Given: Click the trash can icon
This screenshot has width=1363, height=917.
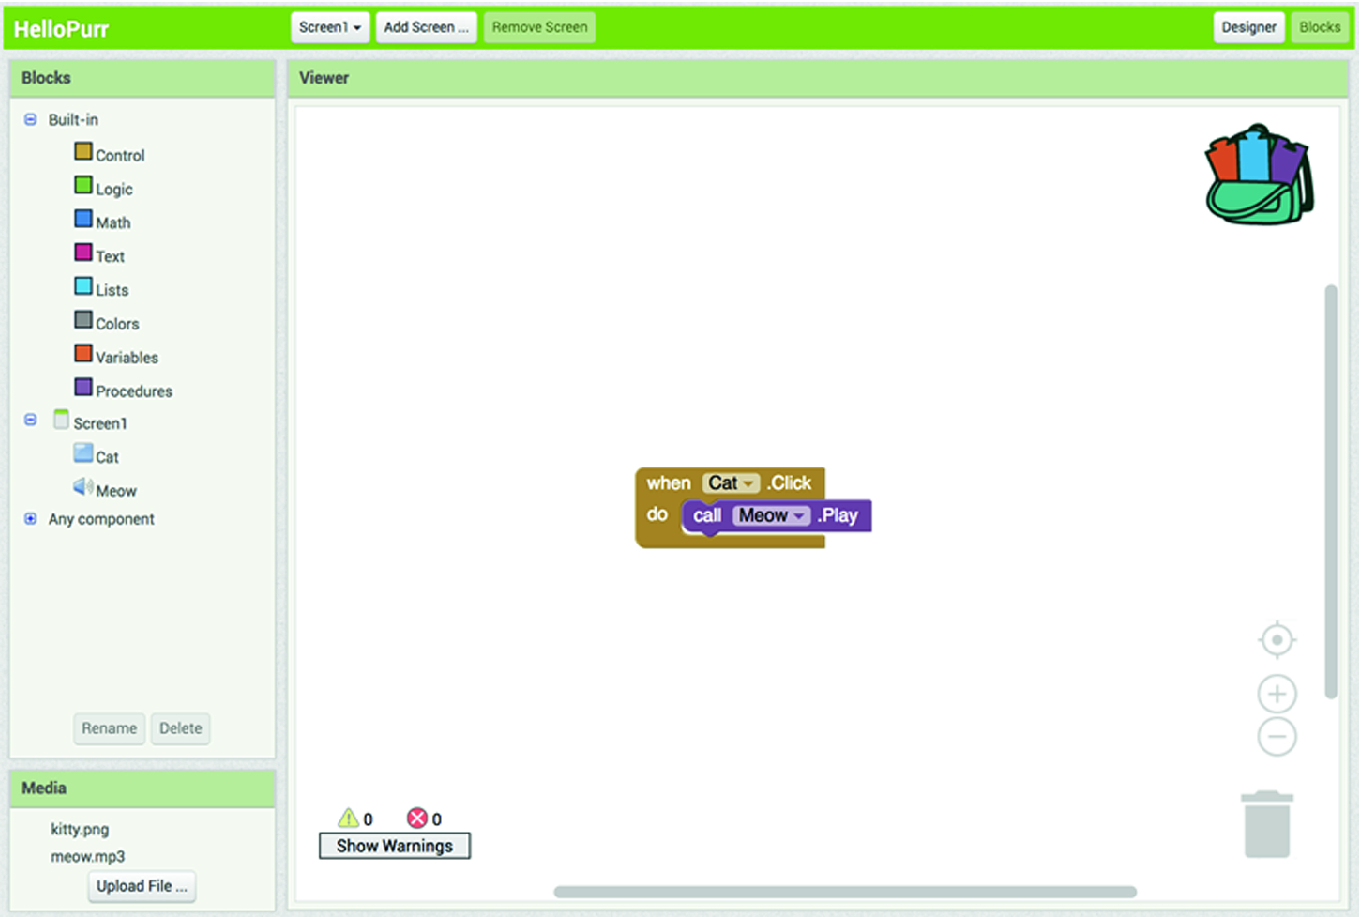Looking at the screenshot, I should pyautogui.click(x=1267, y=824).
